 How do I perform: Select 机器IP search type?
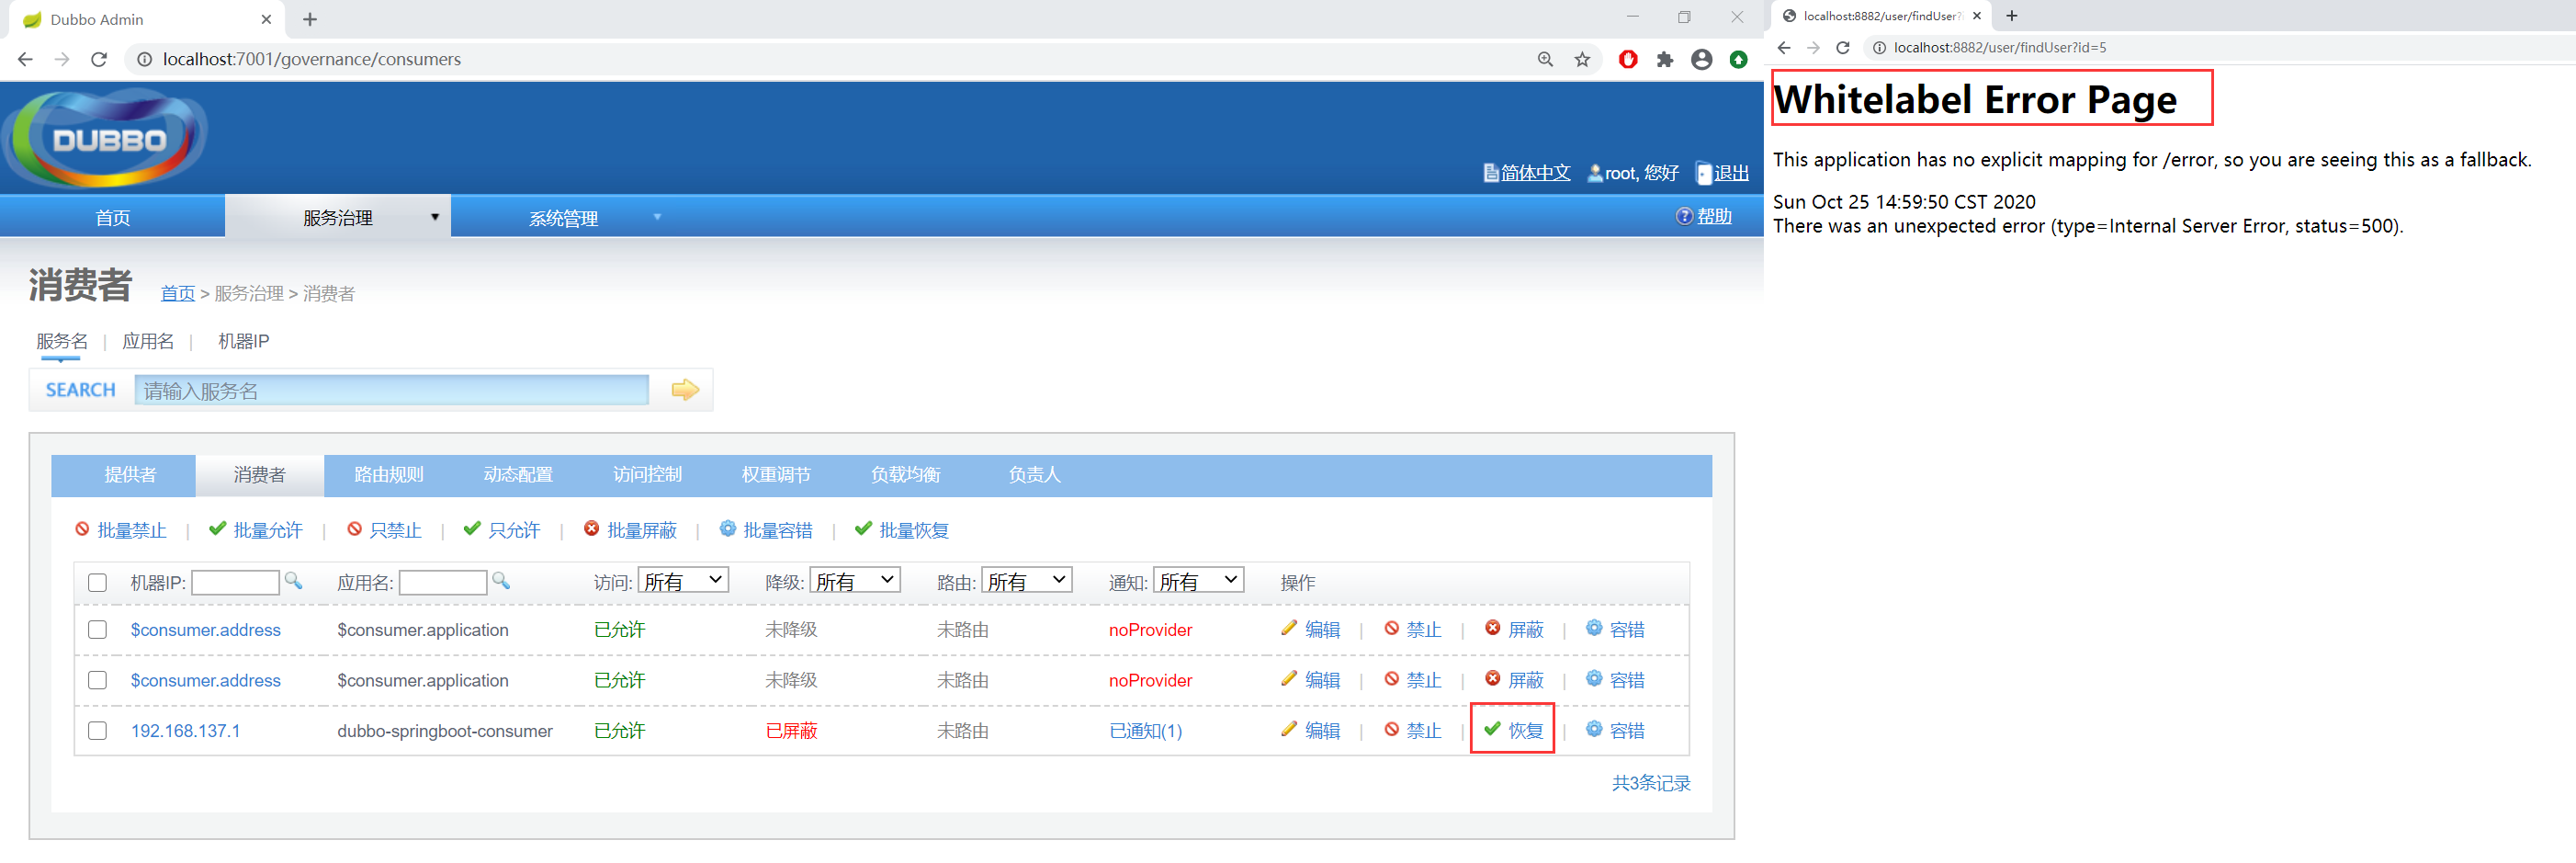coord(244,342)
